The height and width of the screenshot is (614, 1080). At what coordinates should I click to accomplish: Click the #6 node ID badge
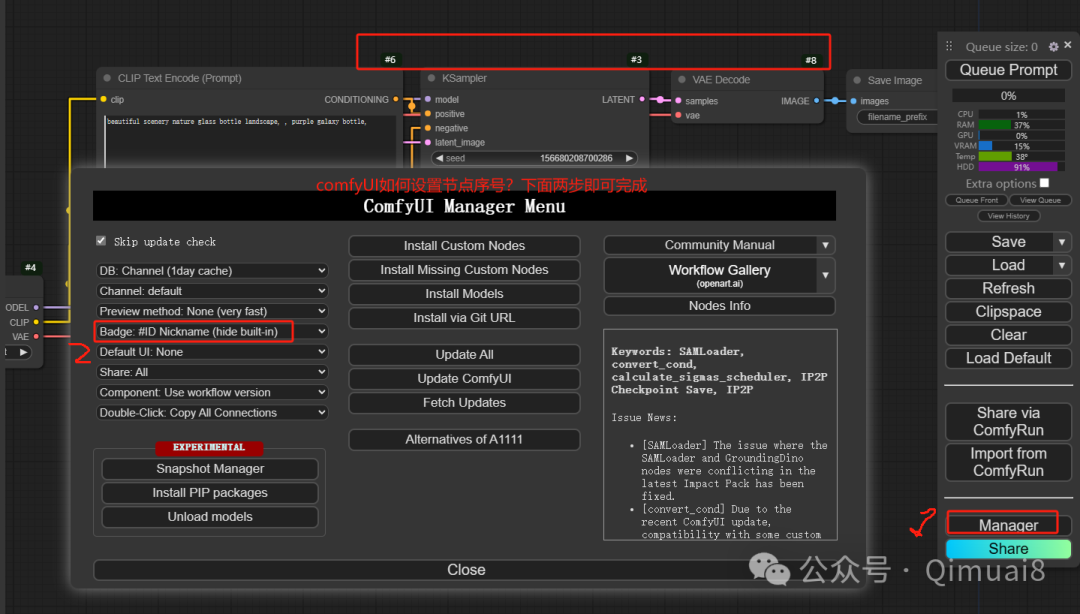pyautogui.click(x=390, y=59)
